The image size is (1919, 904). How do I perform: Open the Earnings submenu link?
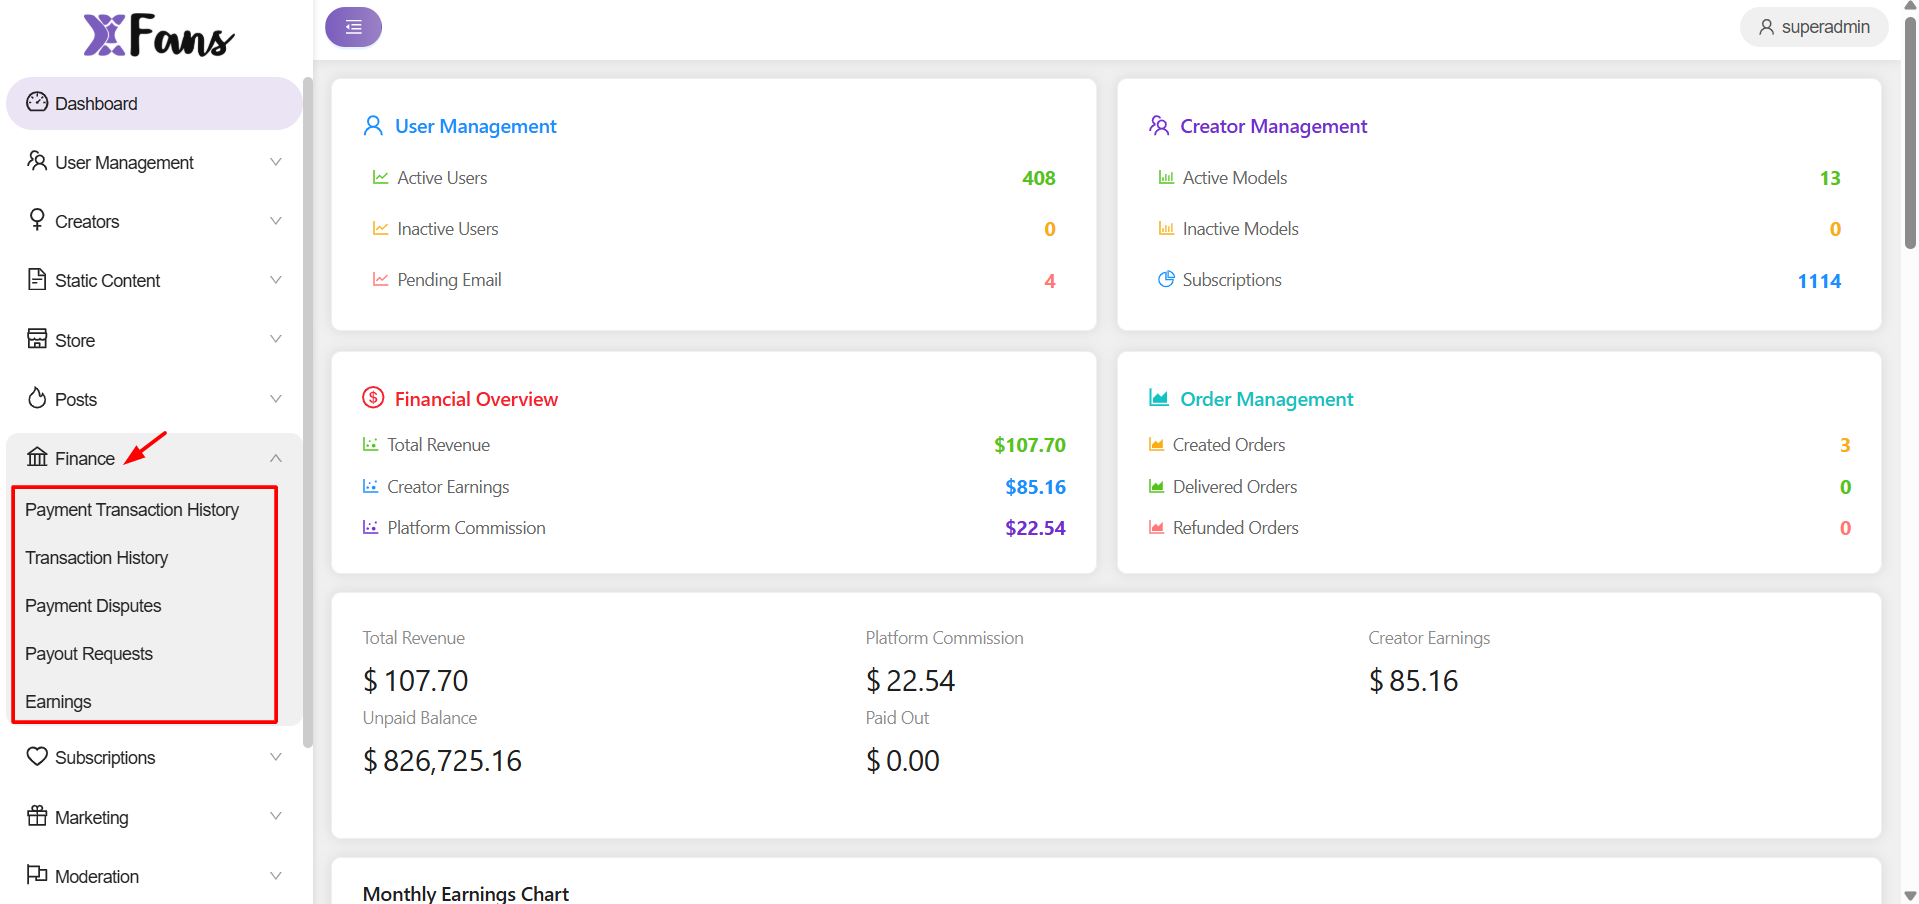click(x=58, y=702)
